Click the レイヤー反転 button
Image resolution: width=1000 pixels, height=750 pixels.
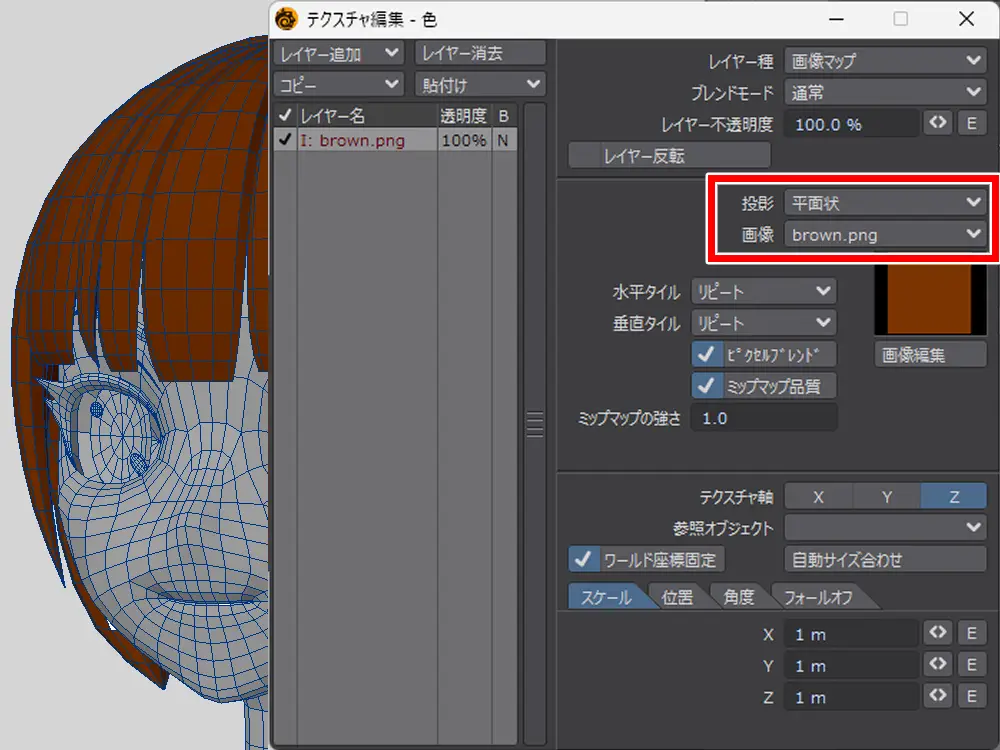(x=669, y=156)
